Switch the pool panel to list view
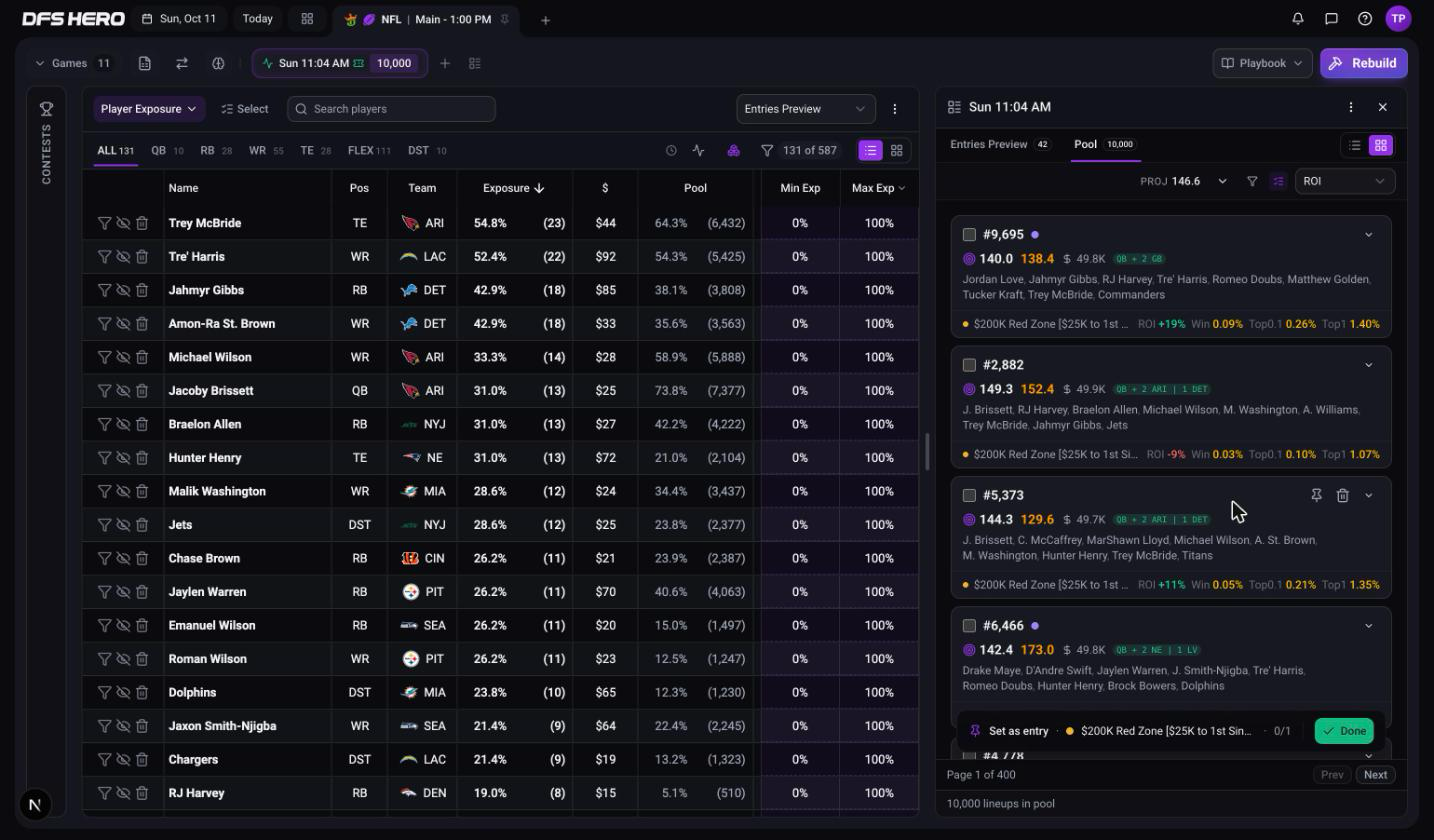1434x840 pixels. tap(1355, 145)
